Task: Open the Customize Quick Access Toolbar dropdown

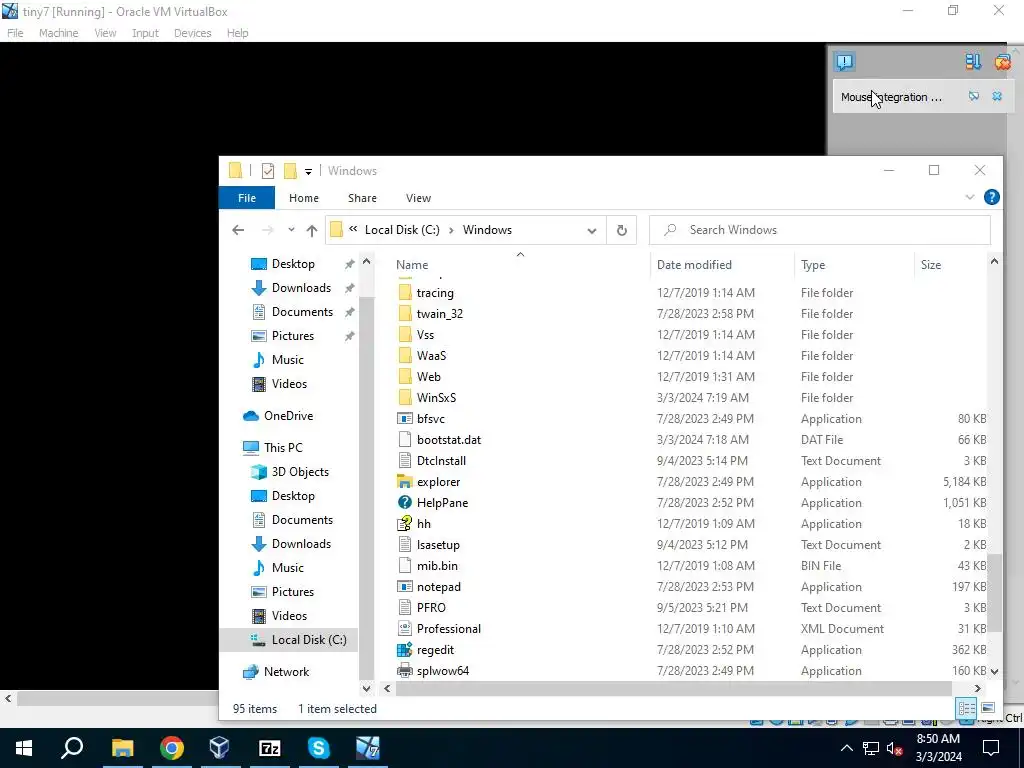Action: [308, 172]
